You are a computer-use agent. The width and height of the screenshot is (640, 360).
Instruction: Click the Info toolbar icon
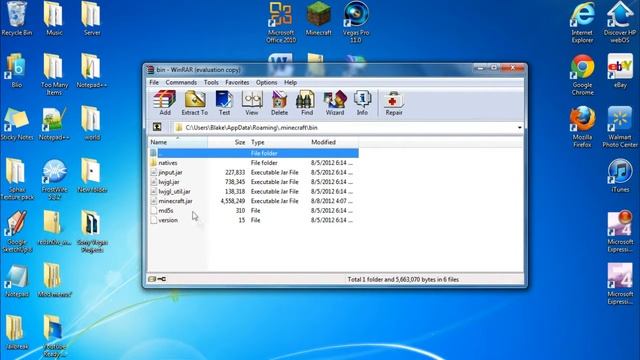(362, 103)
